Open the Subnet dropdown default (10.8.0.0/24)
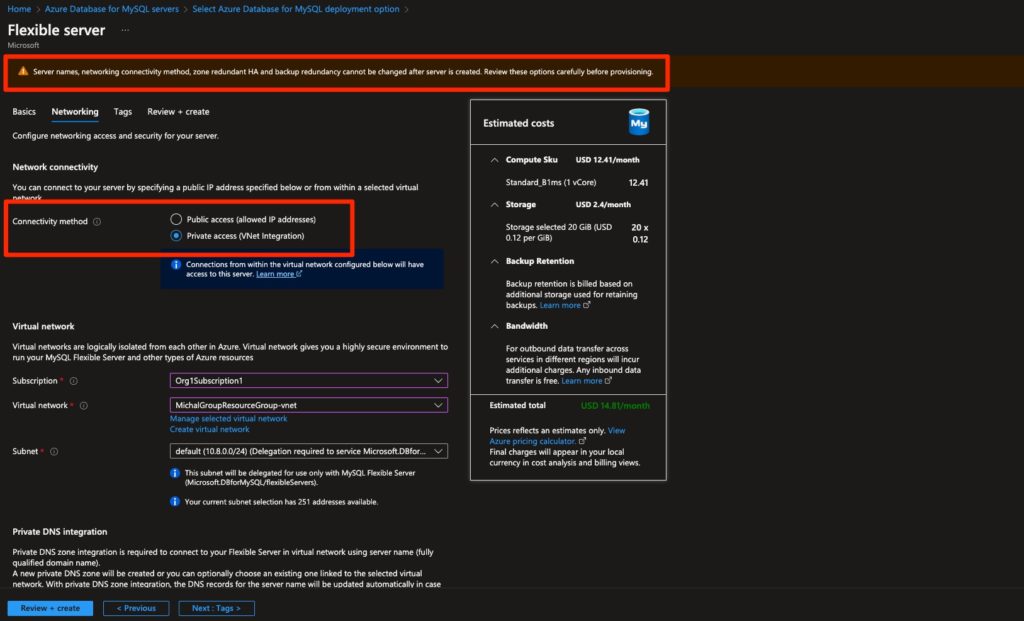 coord(308,451)
